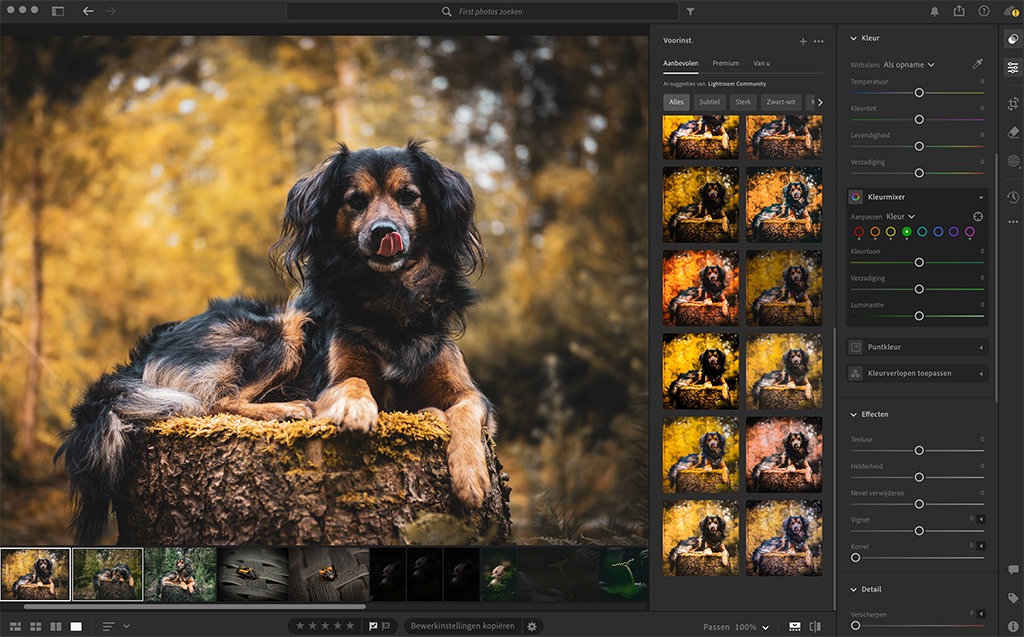Add a new preset with plus icon

pos(802,41)
